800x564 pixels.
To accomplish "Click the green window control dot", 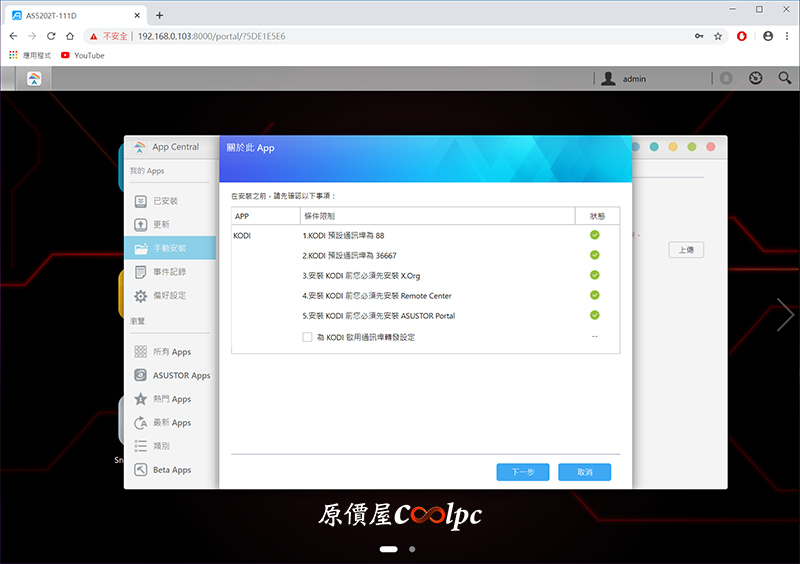I will (x=692, y=147).
